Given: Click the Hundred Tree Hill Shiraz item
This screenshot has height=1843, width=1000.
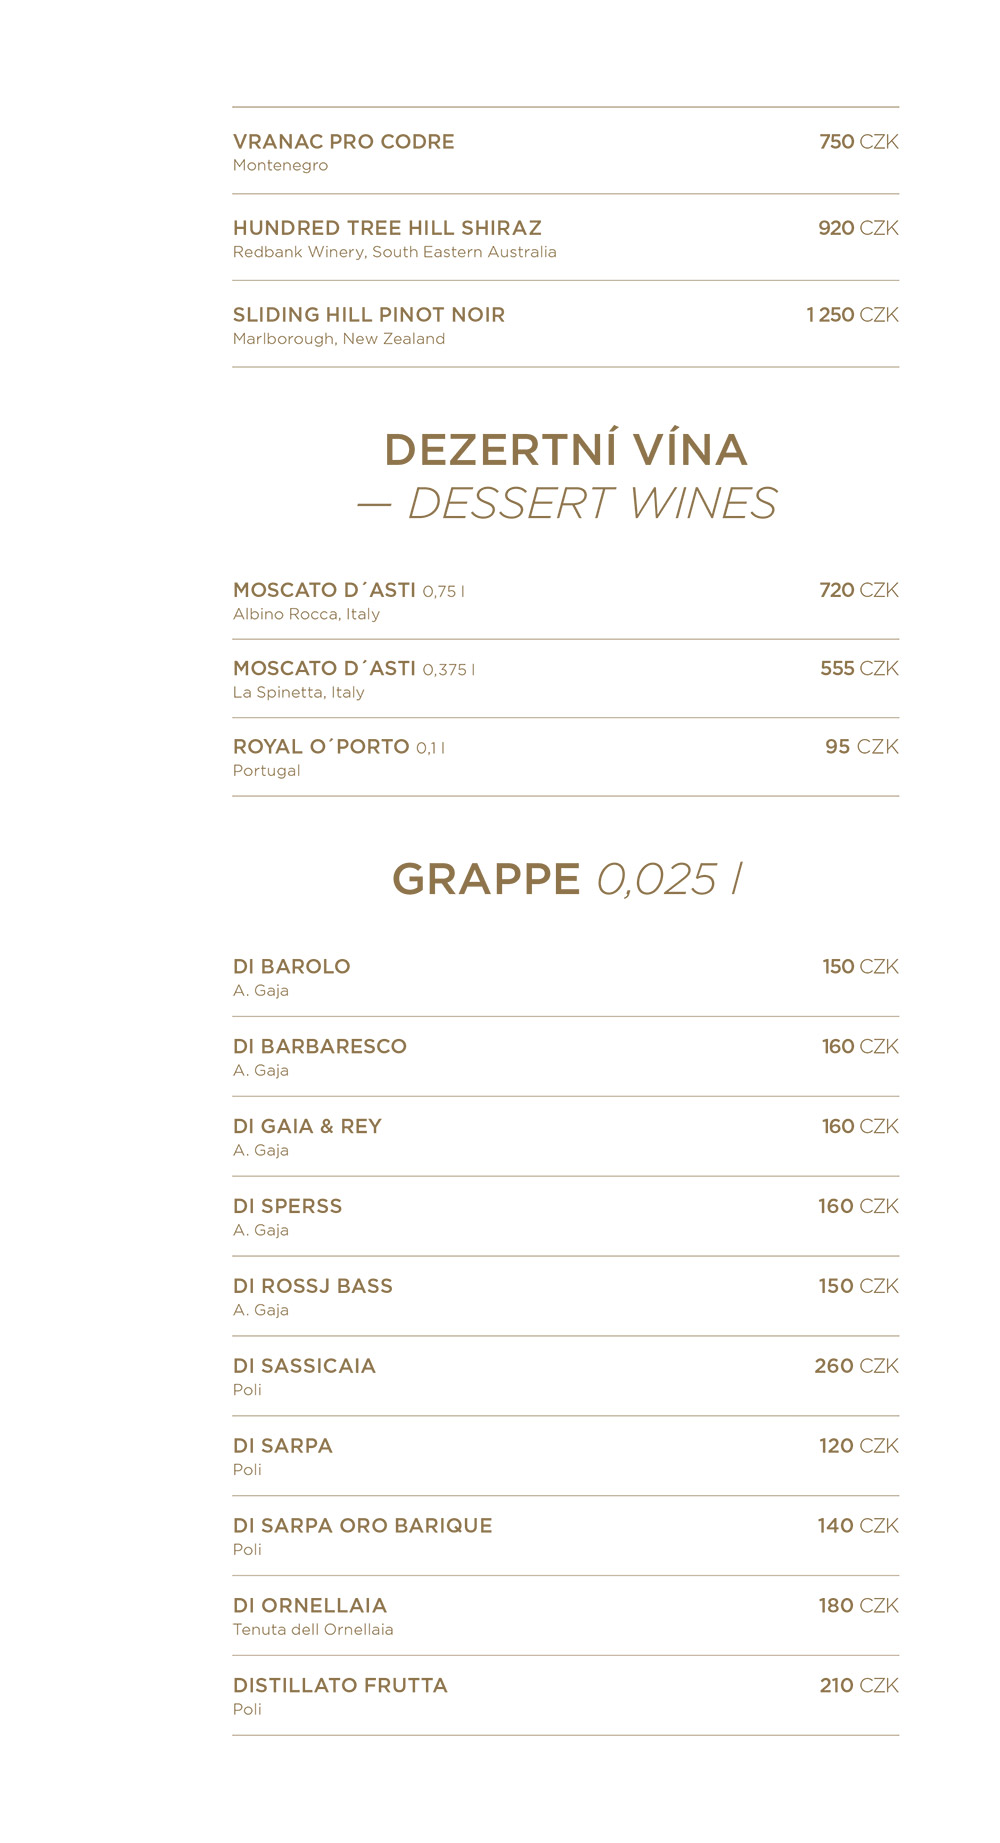Looking at the screenshot, I should (x=566, y=238).
